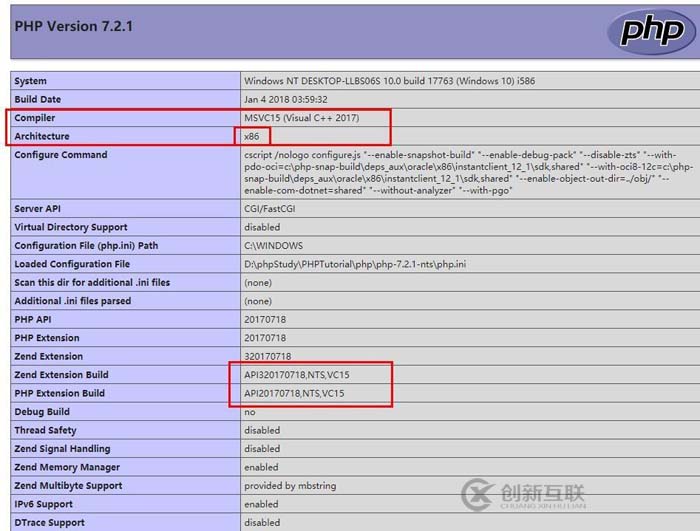Click 'Configuration File (php.ini) Path' label
Viewport: 700px width, 531px height.
point(86,246)
